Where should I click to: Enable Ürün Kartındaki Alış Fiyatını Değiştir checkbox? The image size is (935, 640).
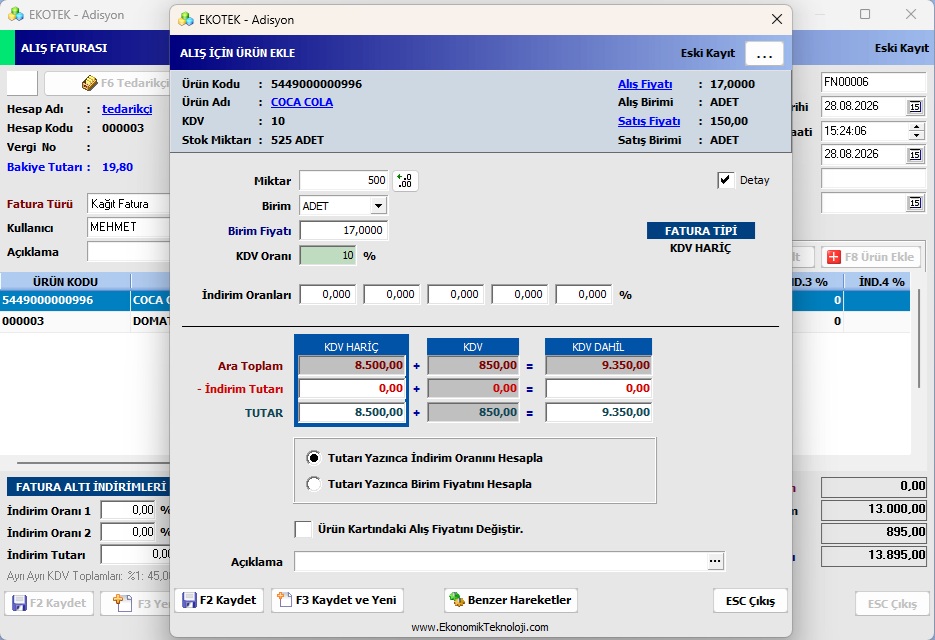tap(303, 529)
